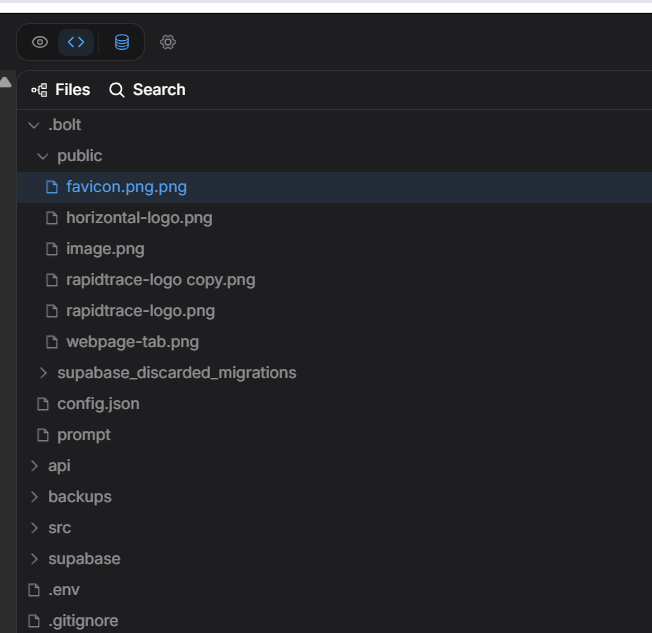This screenshot has height=633, width=652.
Task: Click the .env file icon
Action: 34,590
